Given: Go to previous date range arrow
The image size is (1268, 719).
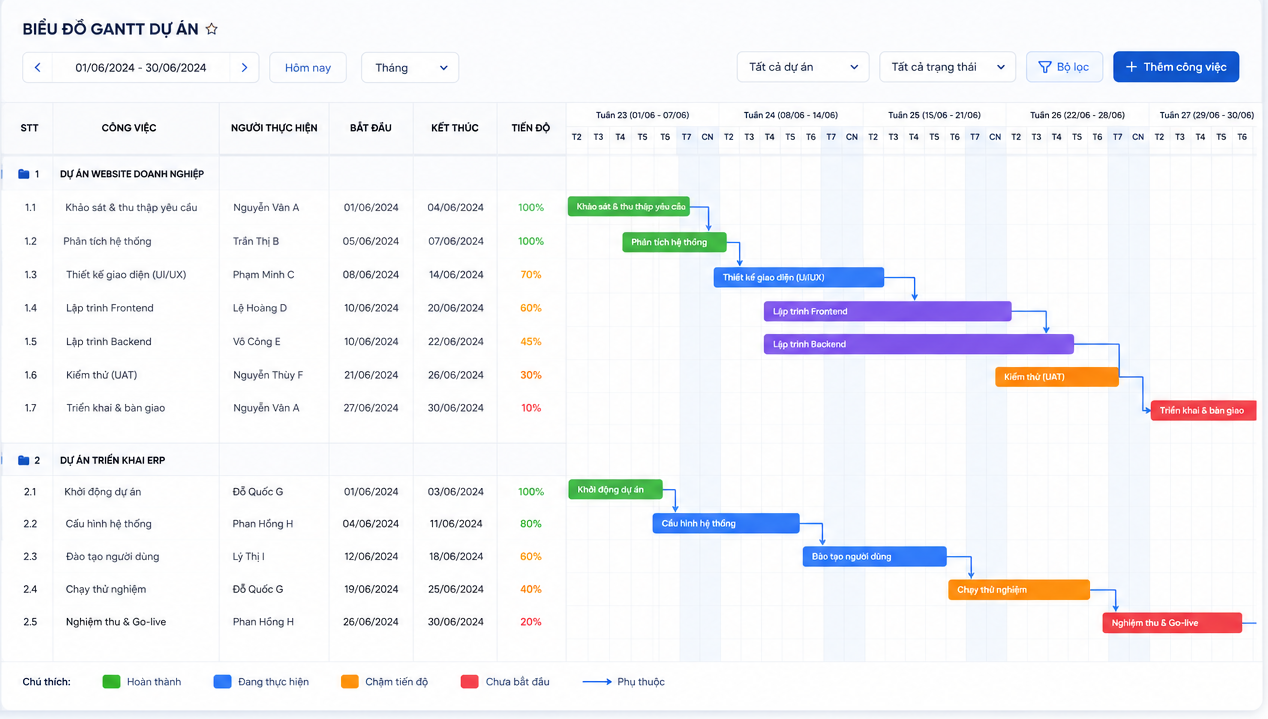Looking at the screenshot, I should (38, 68).
